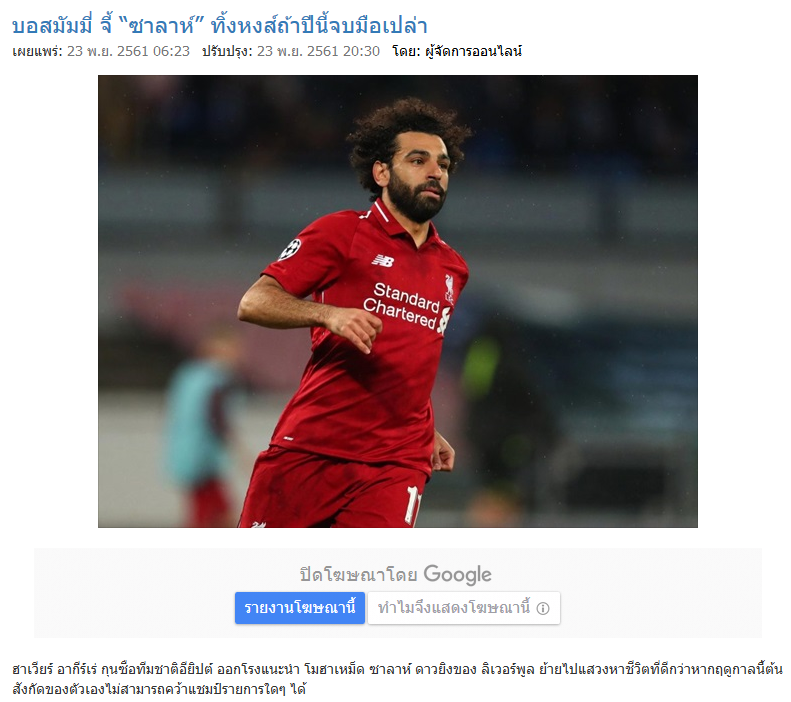Click the 'โดย:' label before author
Screen dimensions: 791x702
pos(406,51)
